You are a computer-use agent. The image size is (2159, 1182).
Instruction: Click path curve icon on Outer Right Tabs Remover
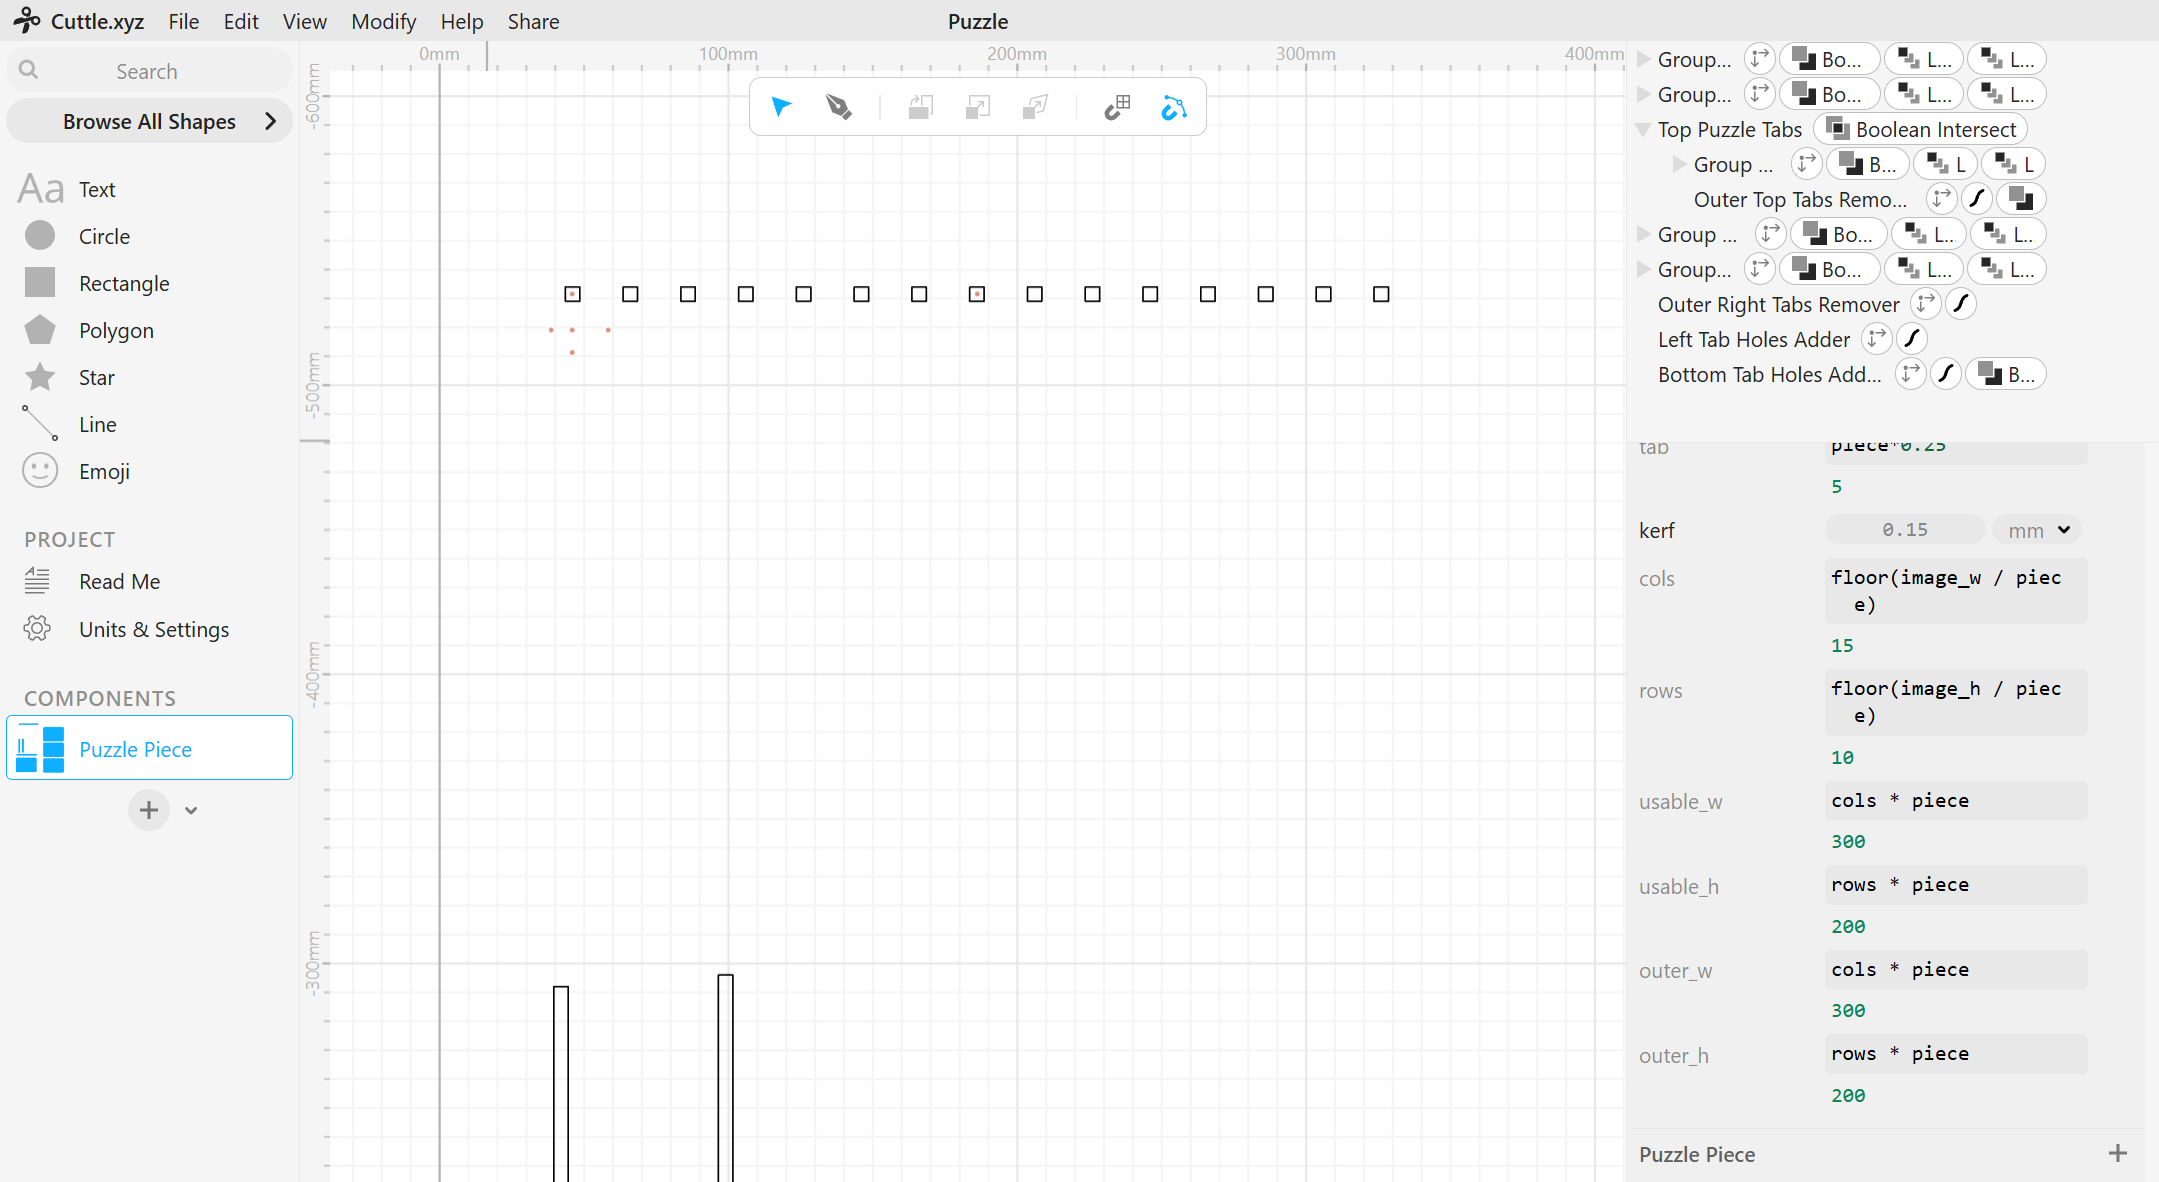pos(1961,304)
